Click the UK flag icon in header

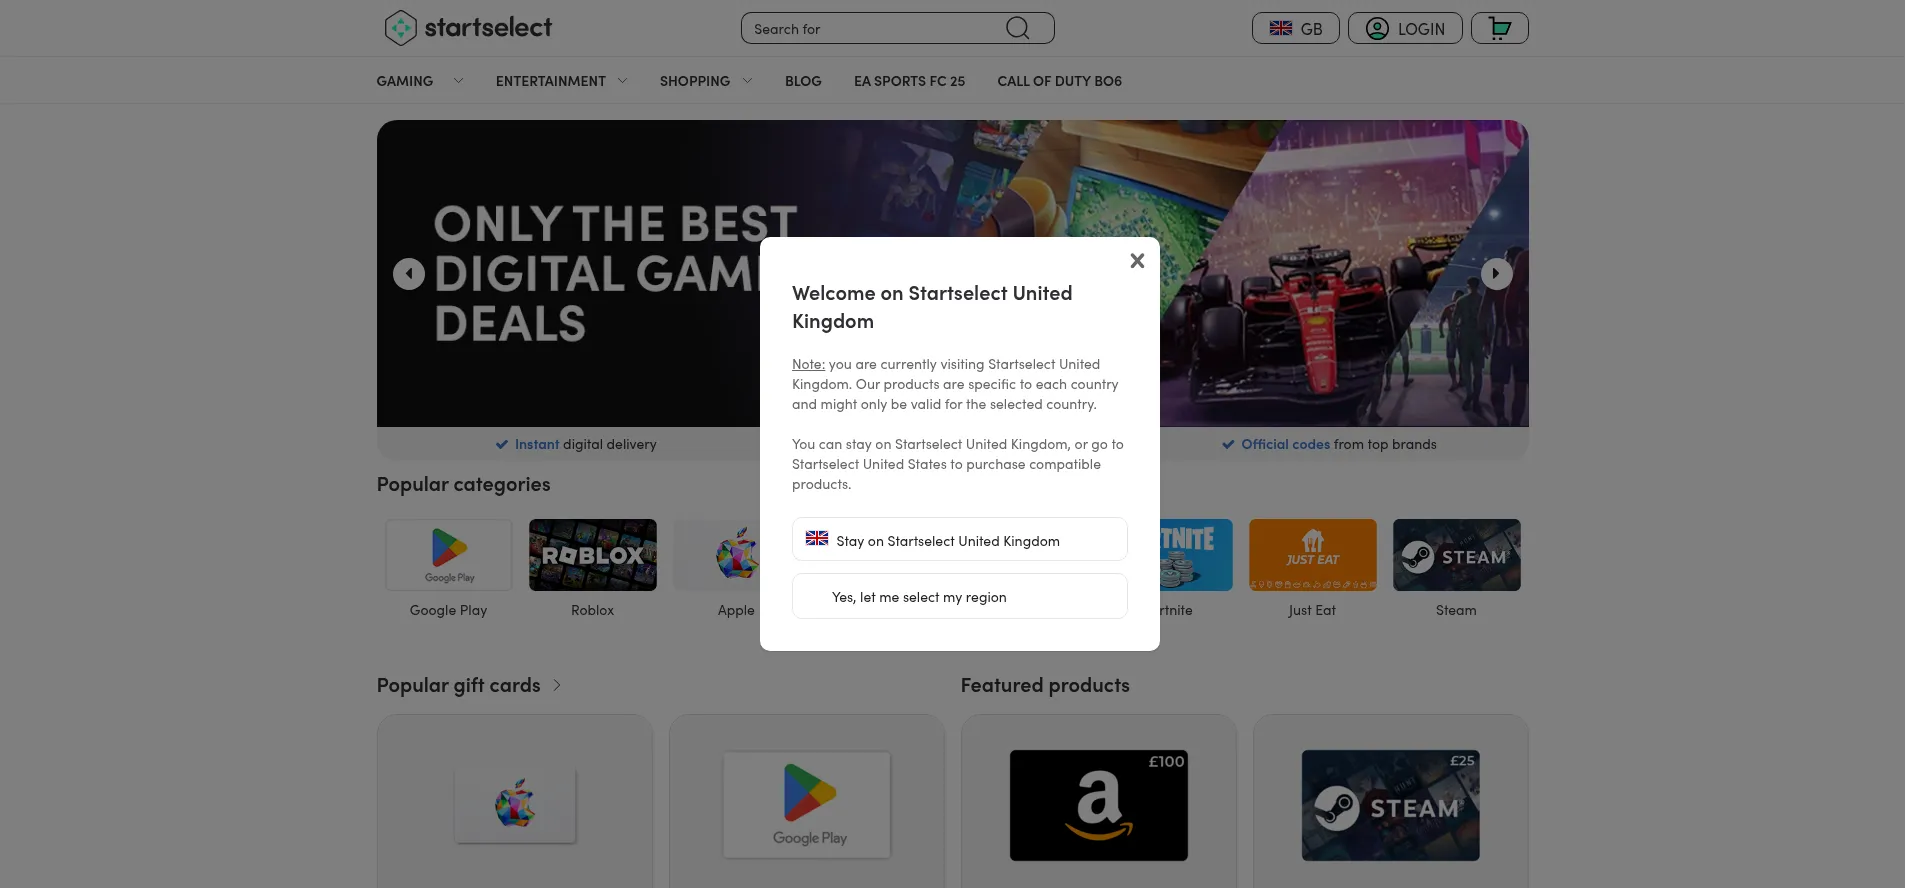point(1281,28)
